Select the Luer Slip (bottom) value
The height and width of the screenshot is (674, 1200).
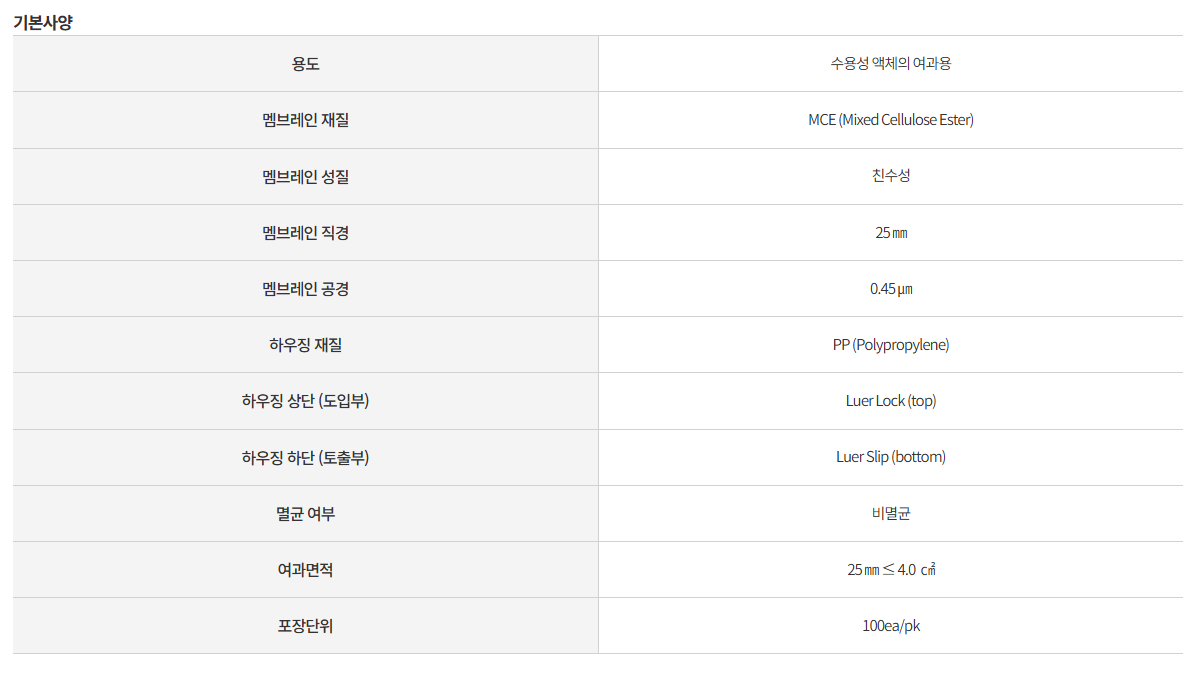891,457
